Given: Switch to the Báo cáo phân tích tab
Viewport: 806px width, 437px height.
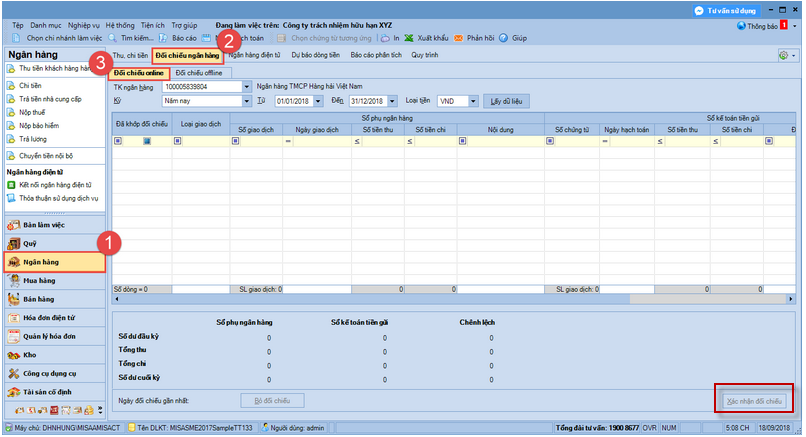Looking at the screenshot, I should 376,55.
